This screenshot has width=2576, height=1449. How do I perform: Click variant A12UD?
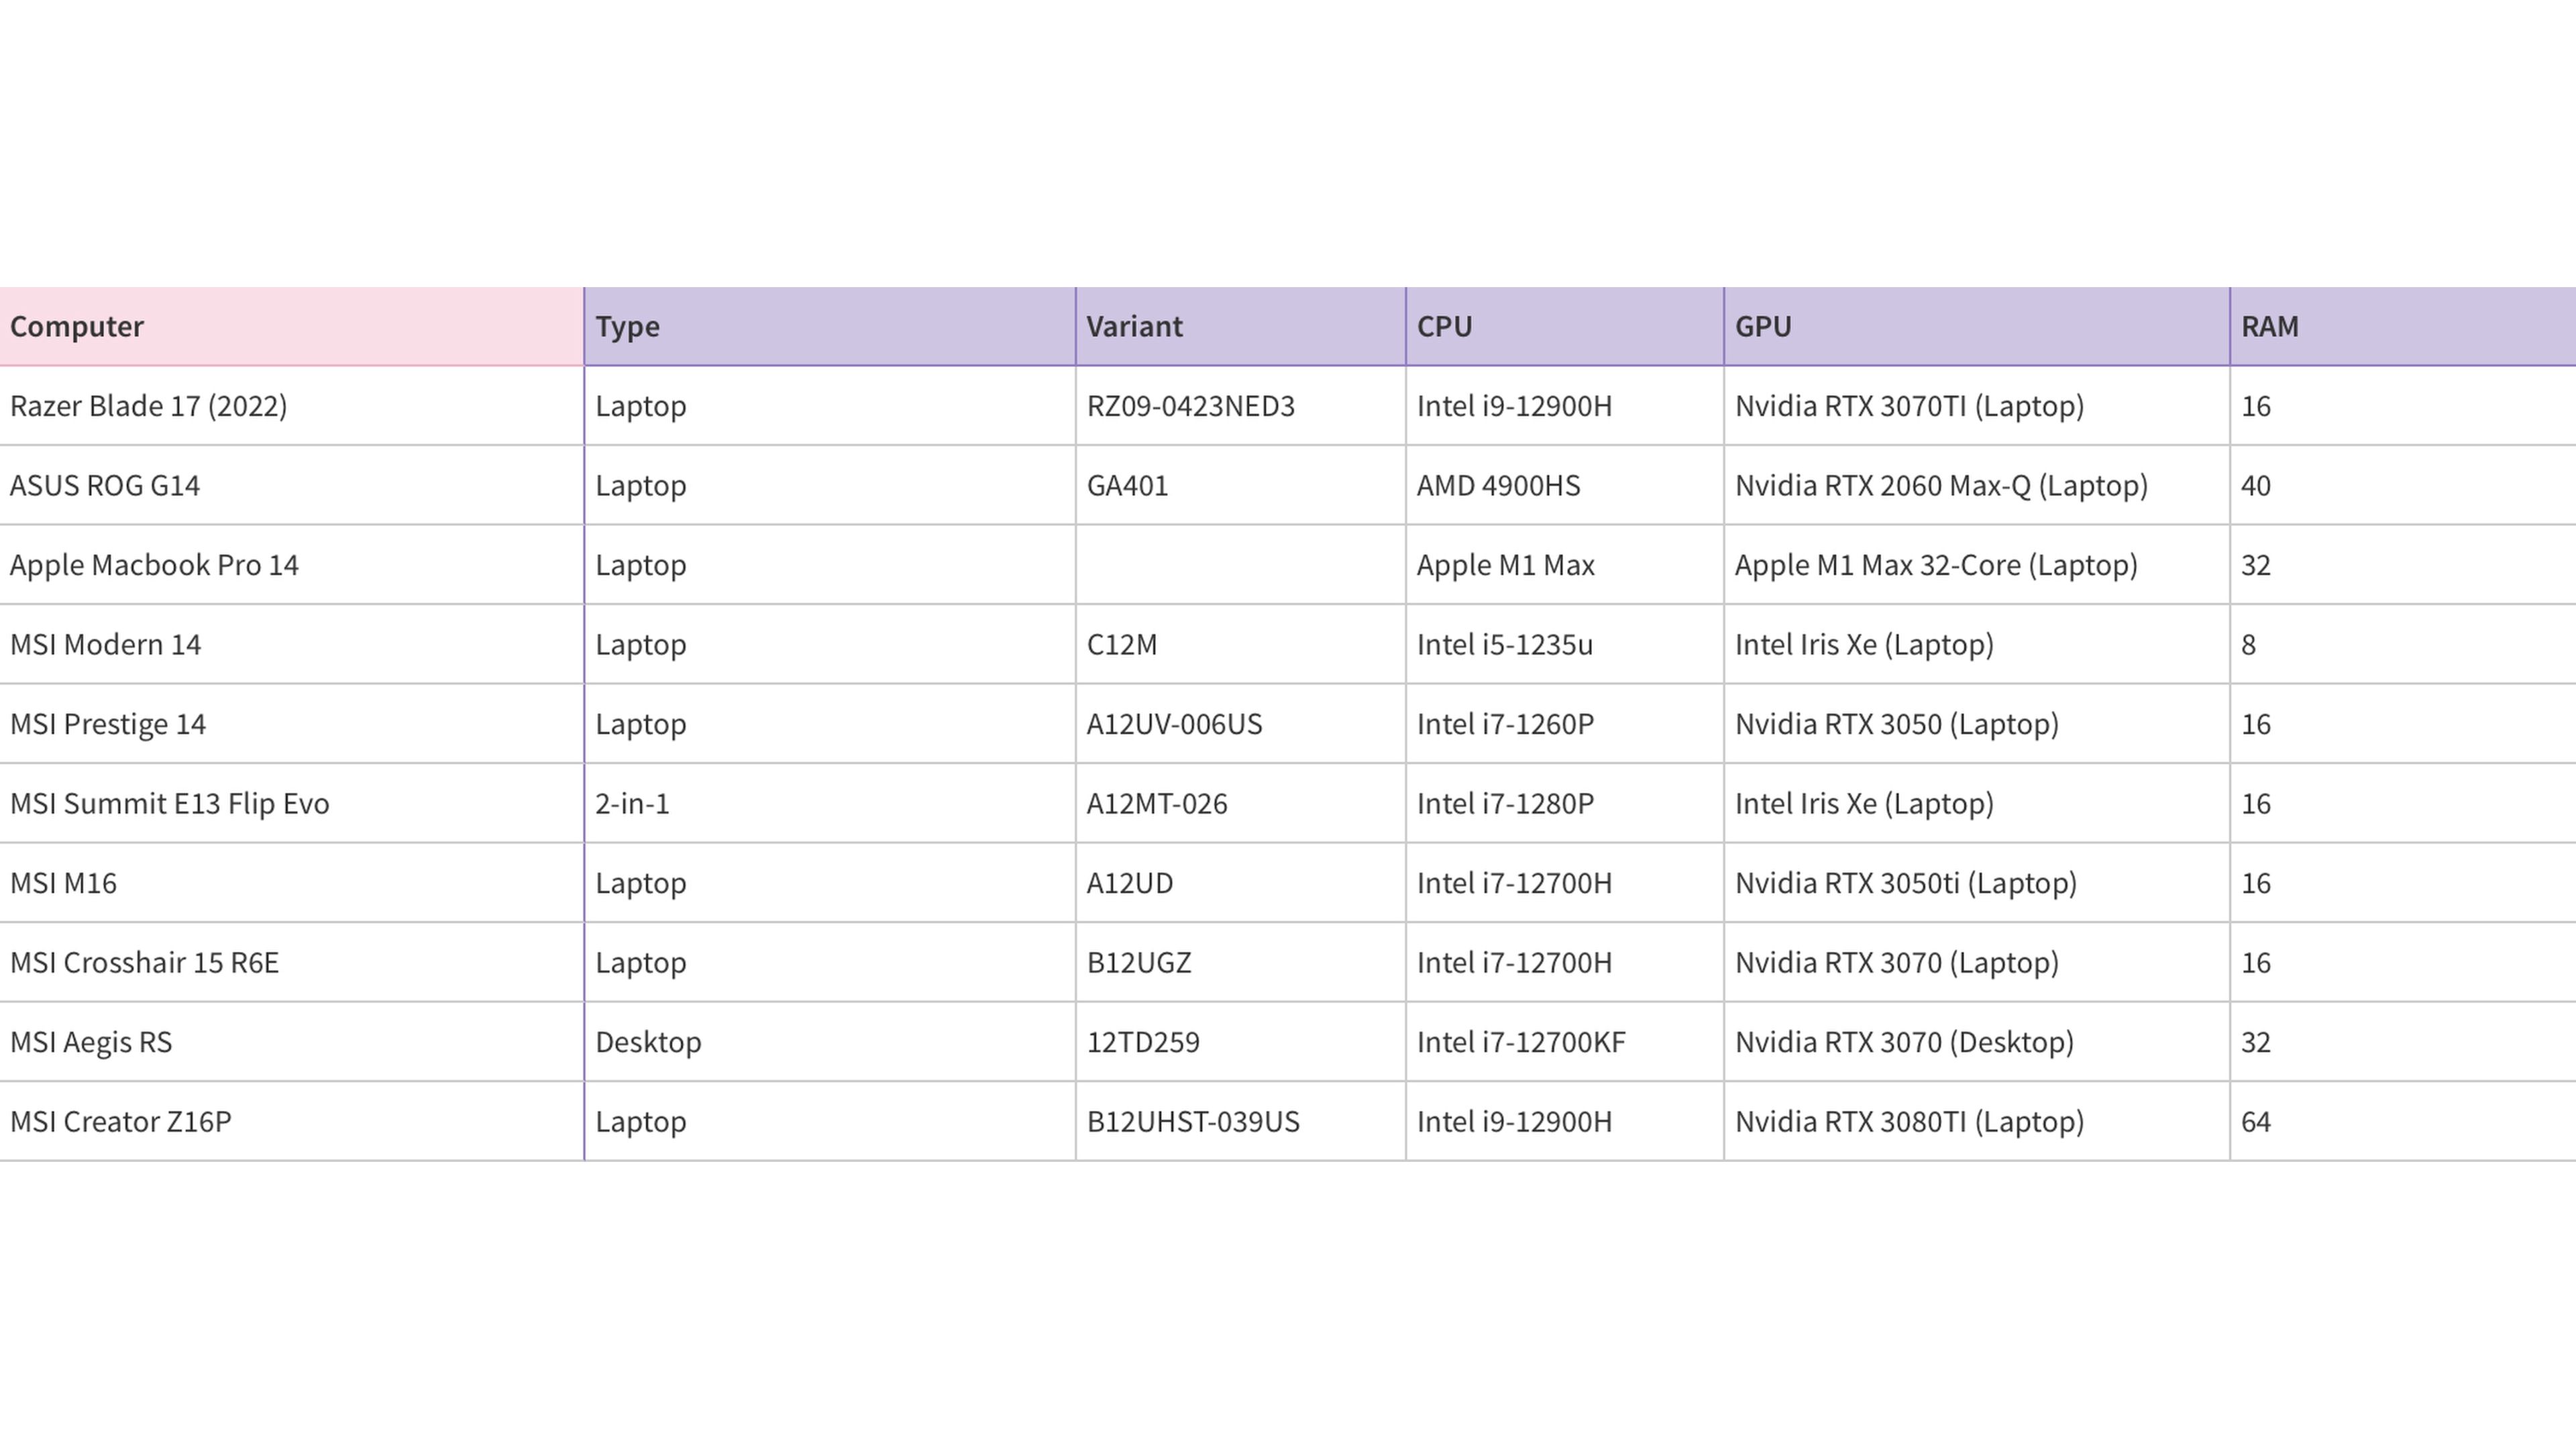[x=1241, y=883]
